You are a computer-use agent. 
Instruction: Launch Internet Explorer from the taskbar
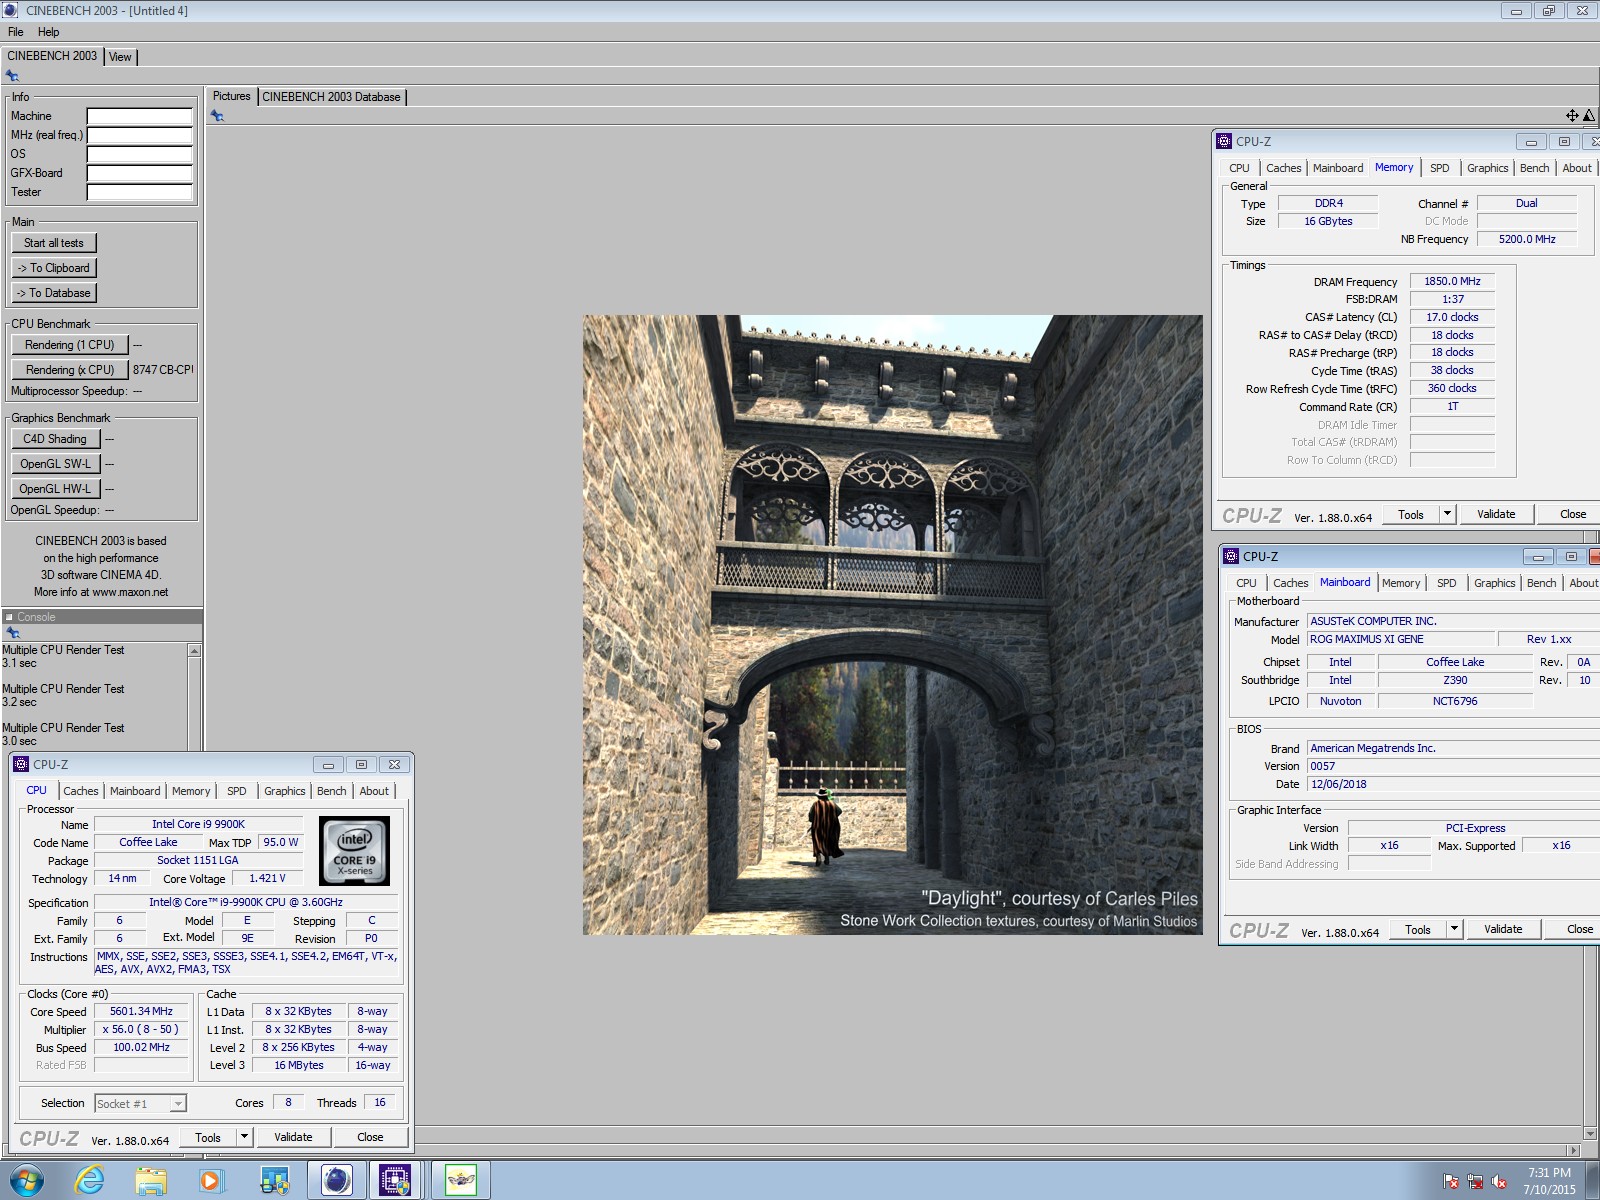coord(89,1180)
